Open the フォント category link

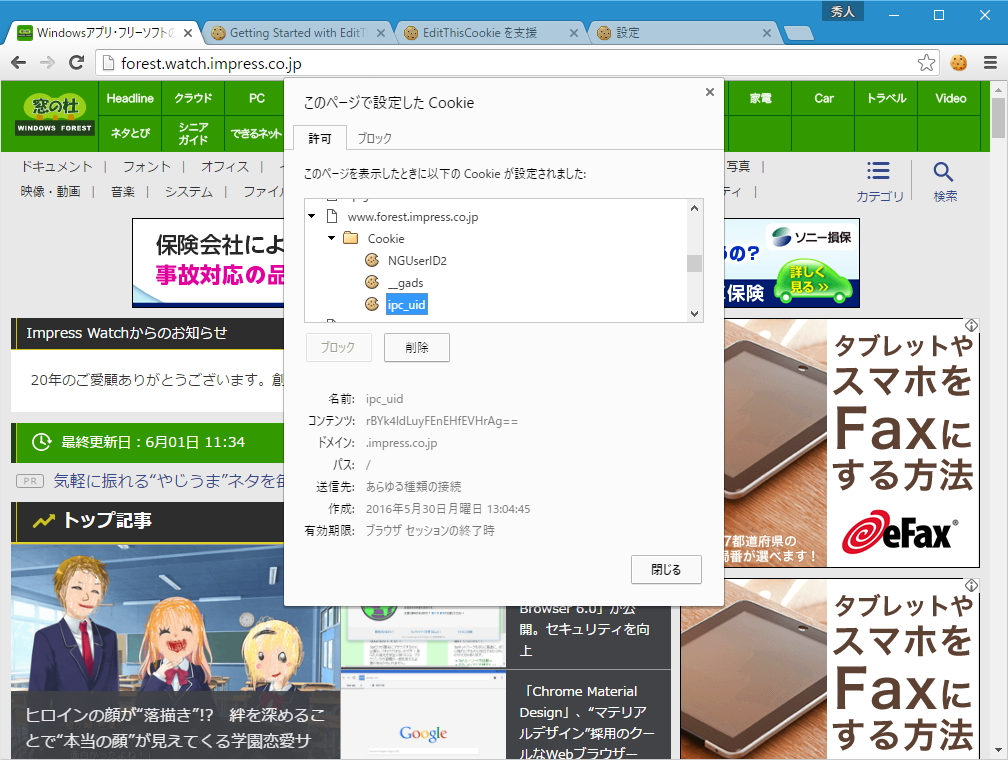147,167
